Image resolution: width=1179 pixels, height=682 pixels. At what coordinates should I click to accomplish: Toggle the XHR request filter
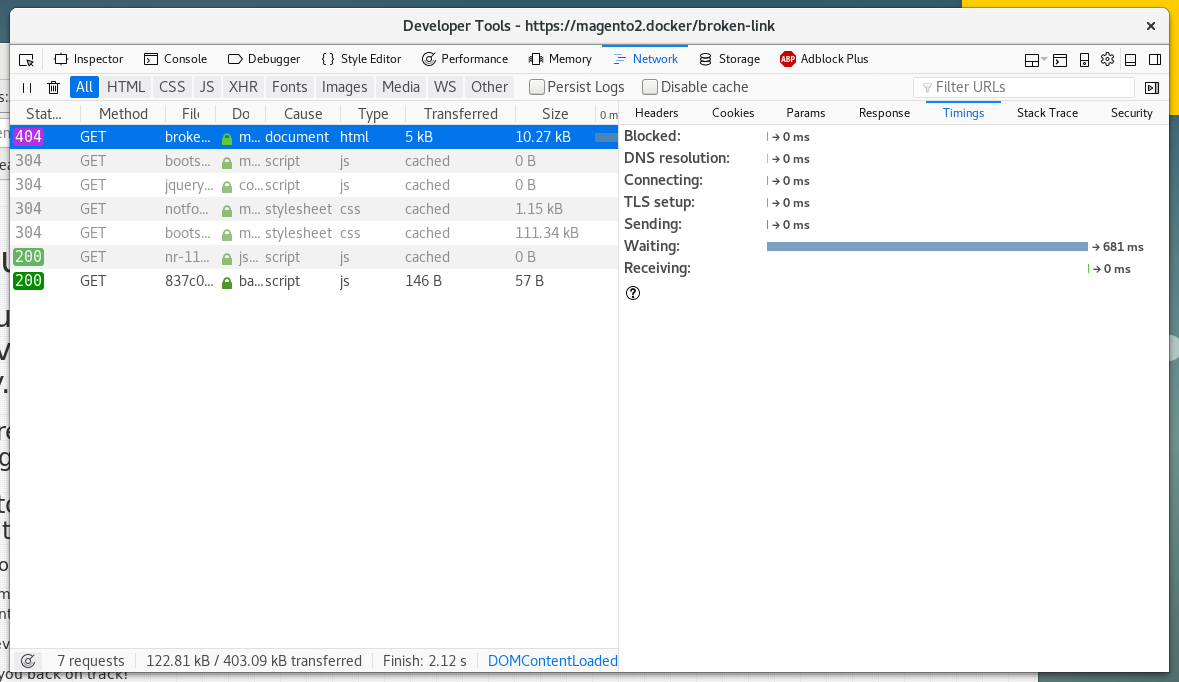point(243,87)
